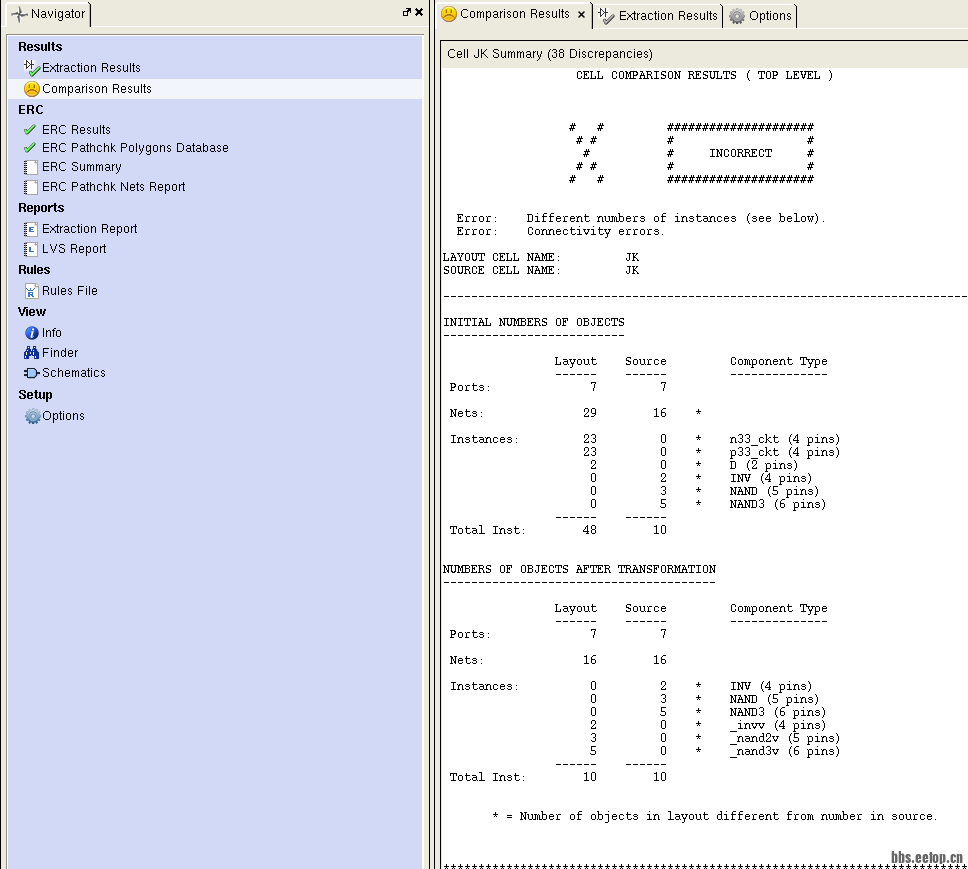Open ERC Pathchk Polygons Database entry
Viewport: 968px width, 869px height.
[135, 148]
